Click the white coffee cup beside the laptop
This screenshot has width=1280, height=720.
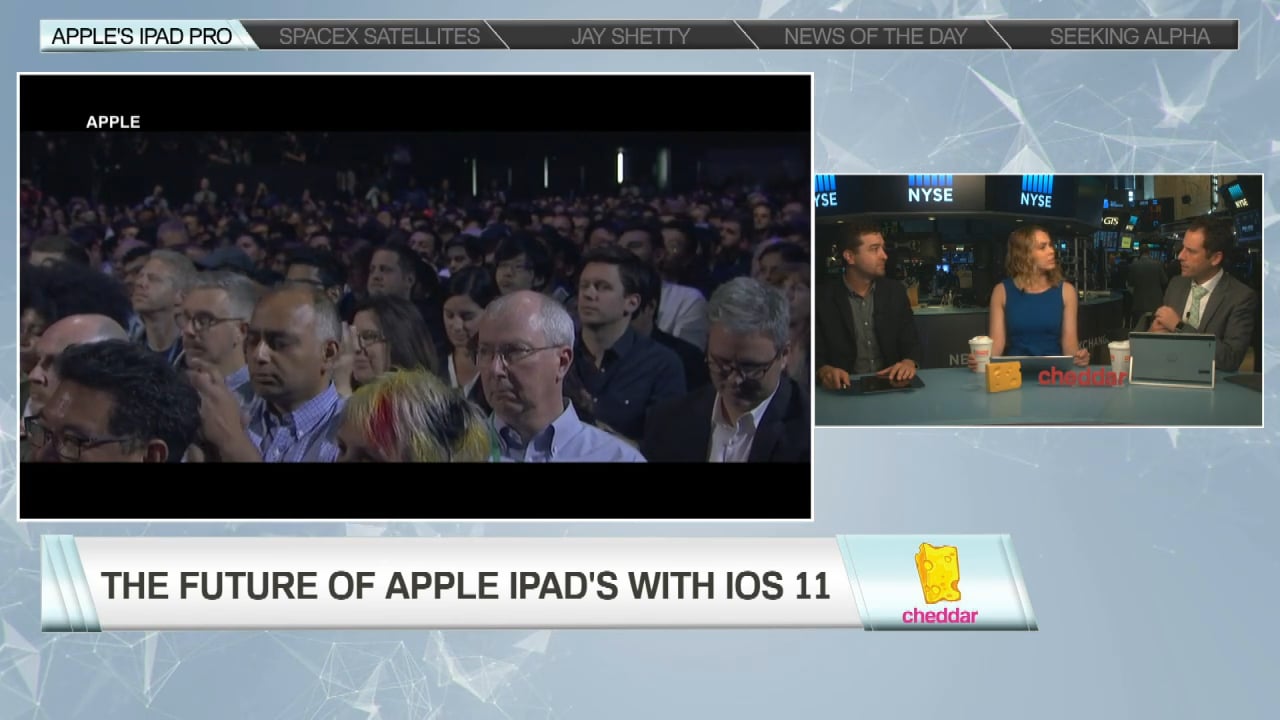point(1118,354)
